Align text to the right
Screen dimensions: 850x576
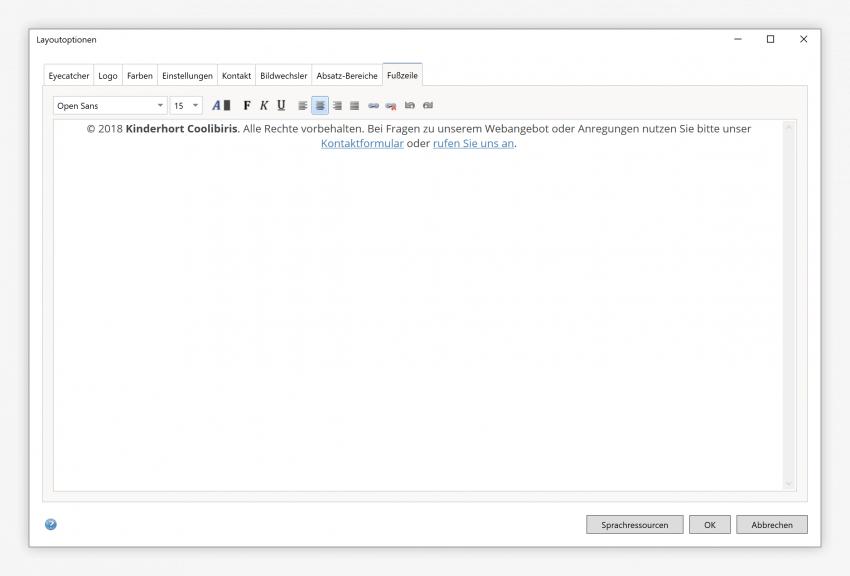pyautogui.click(x=337, y=105)
